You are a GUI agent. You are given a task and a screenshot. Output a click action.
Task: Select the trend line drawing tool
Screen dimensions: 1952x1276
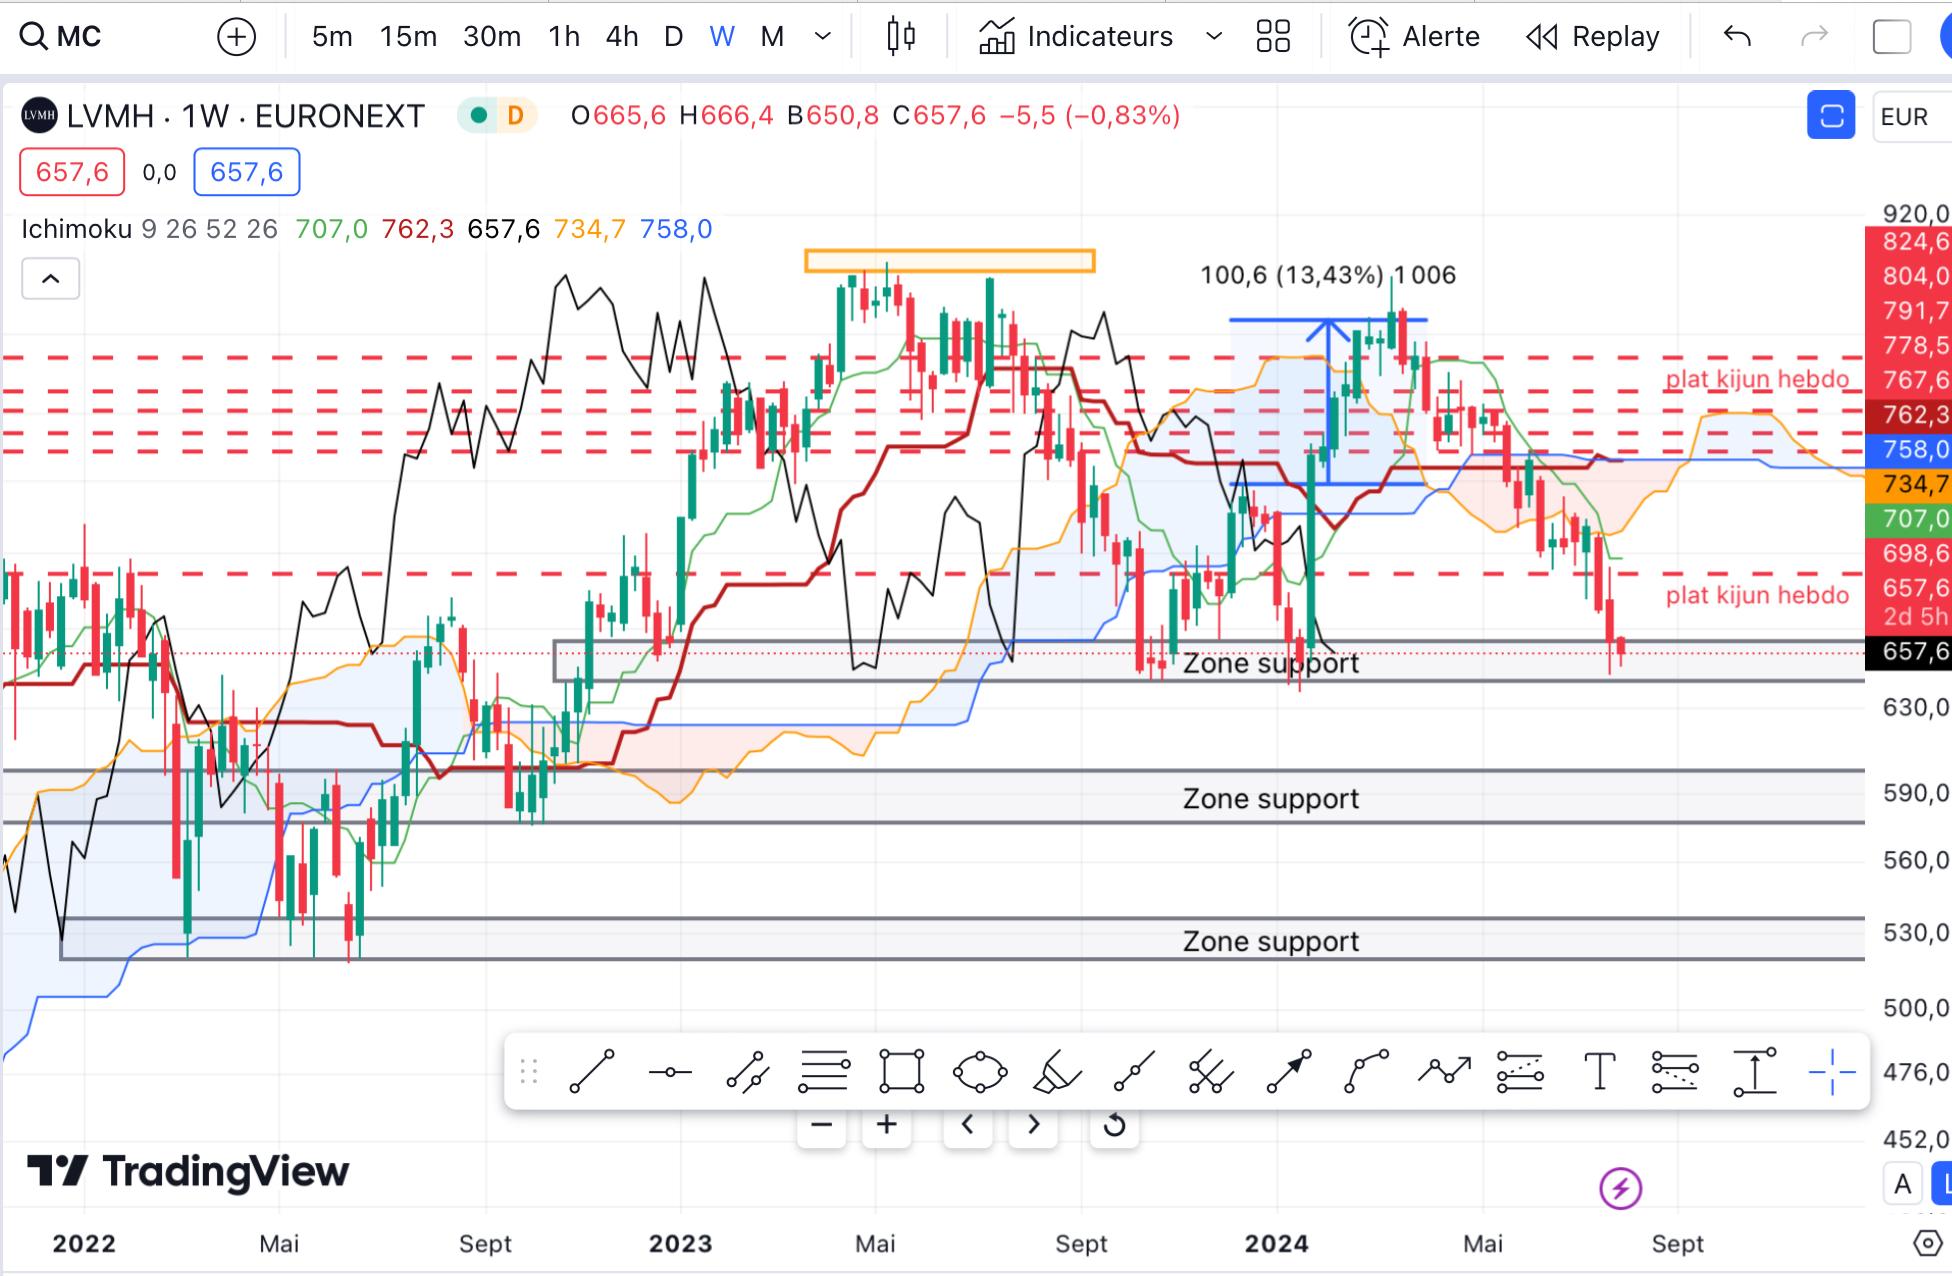[x=592, y=1072]
